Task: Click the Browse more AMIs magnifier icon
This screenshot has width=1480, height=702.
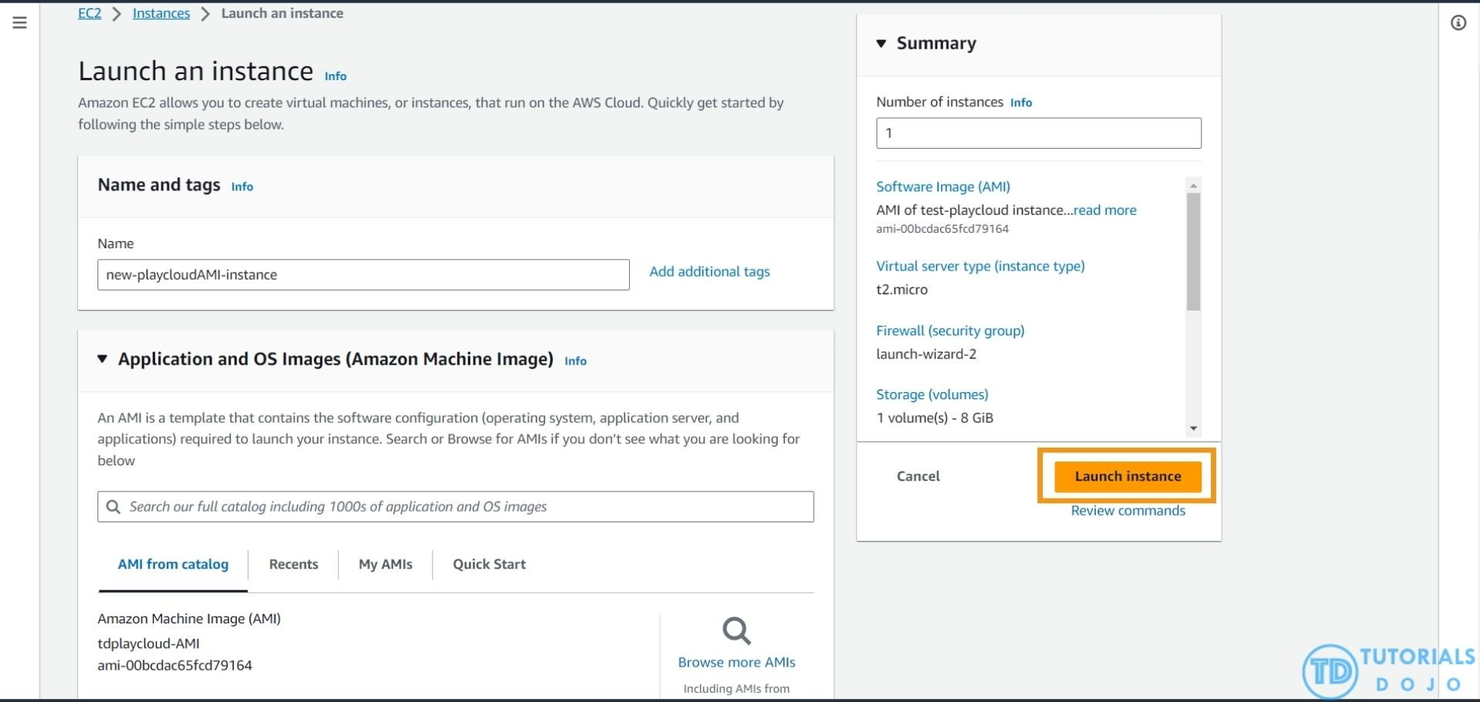Action: pos(736,631)
